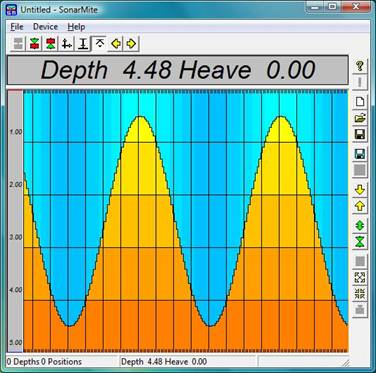Click the yellow left arrow toolbar icon
Image resolution: width=376 pixels, height=373 pixels.
(x=116, y=44)
